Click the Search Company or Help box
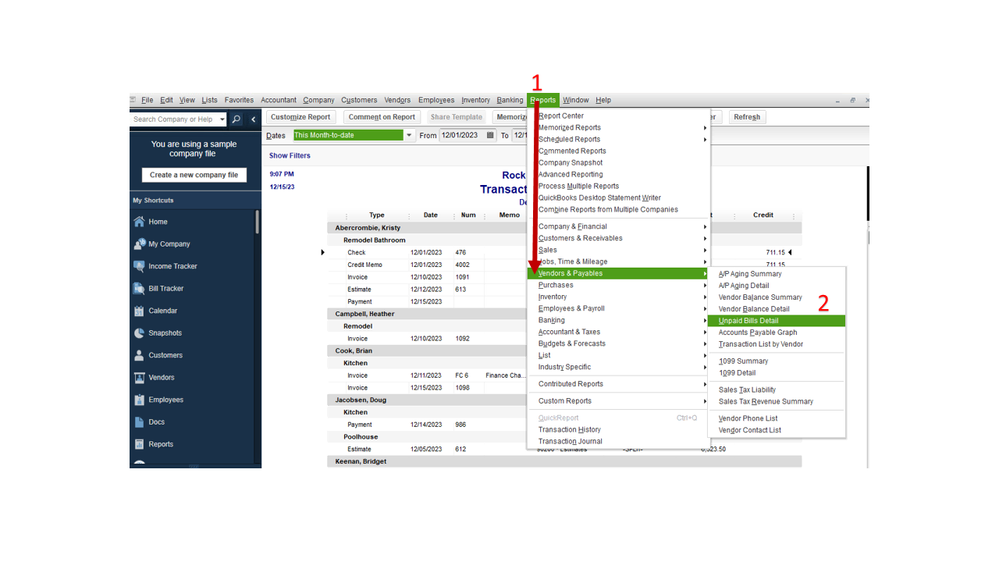This screenshot has width=999, height=562. click(x=175, y=119)
